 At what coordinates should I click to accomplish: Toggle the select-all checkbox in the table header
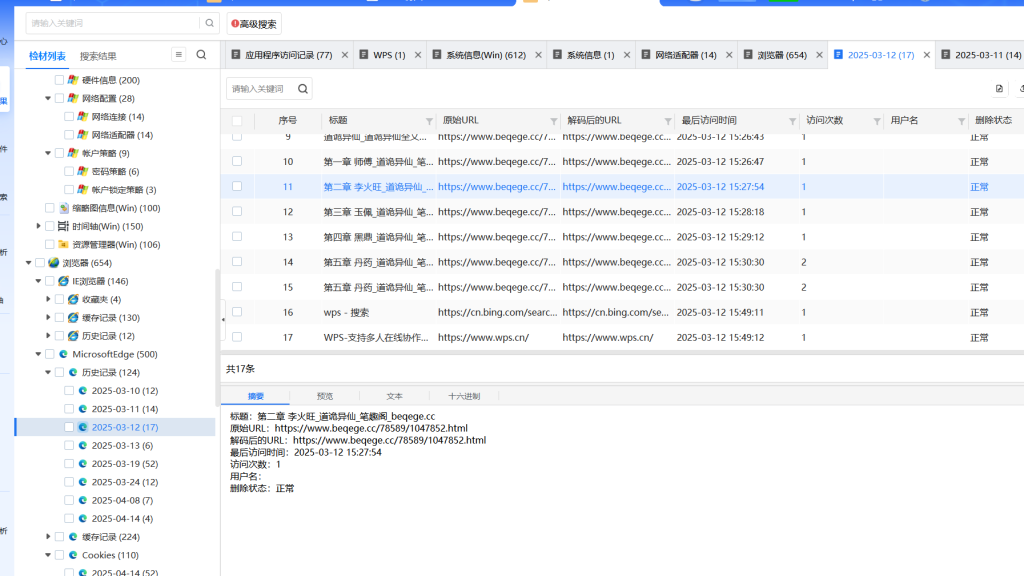click(x=237, y=121)
